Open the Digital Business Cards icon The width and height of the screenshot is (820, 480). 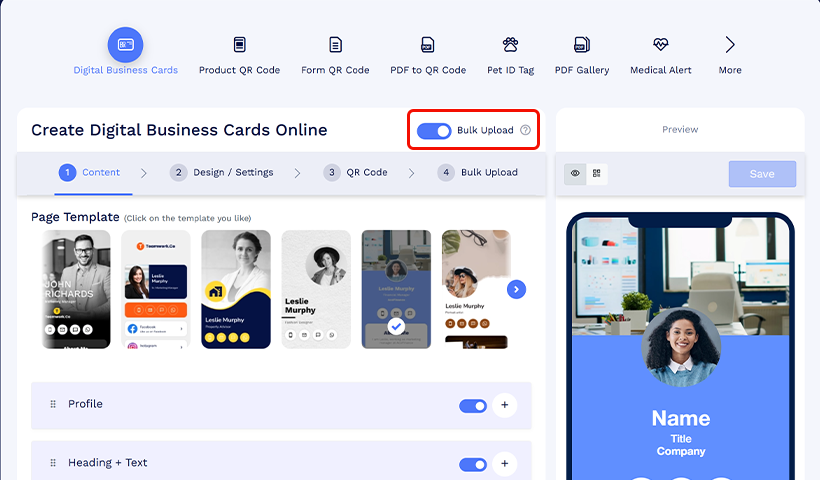pos(126,45)
